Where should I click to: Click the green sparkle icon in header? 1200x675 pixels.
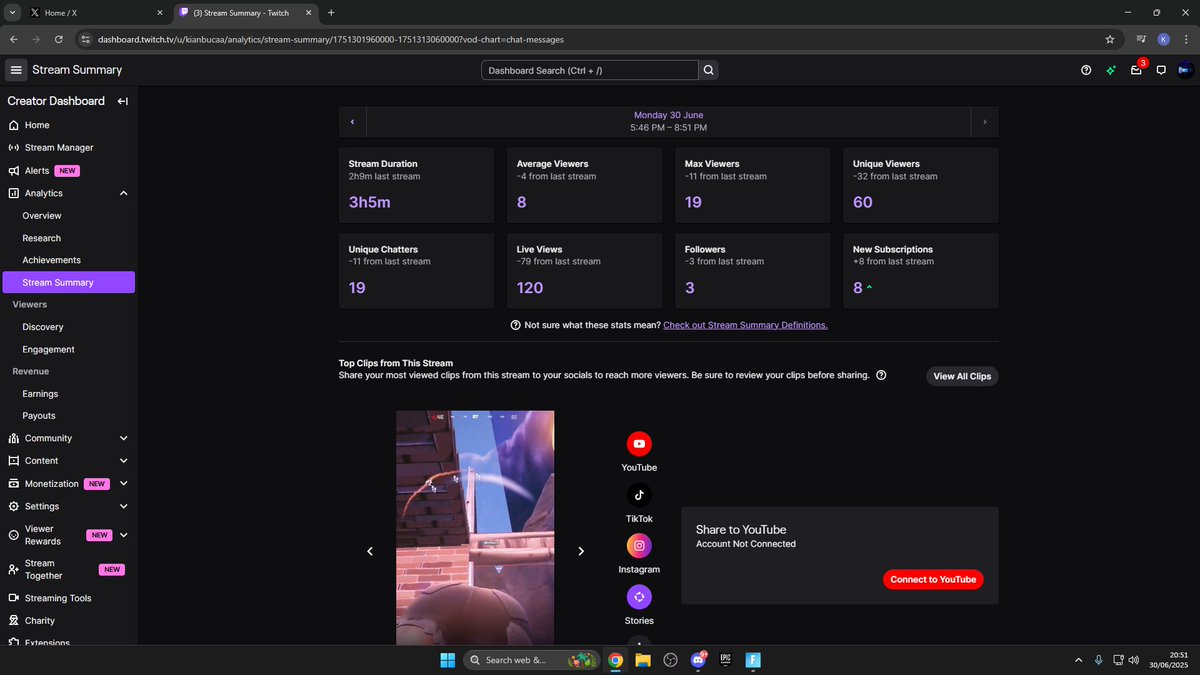click(x=1111, y=70)
